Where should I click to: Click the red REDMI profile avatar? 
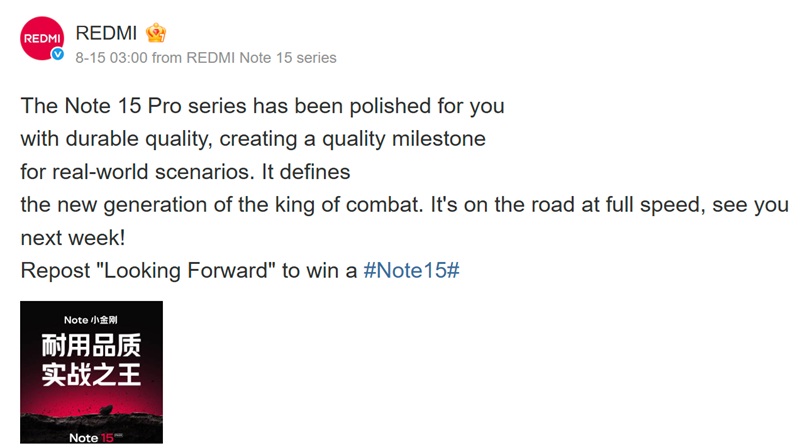click(x=40, y=38)
